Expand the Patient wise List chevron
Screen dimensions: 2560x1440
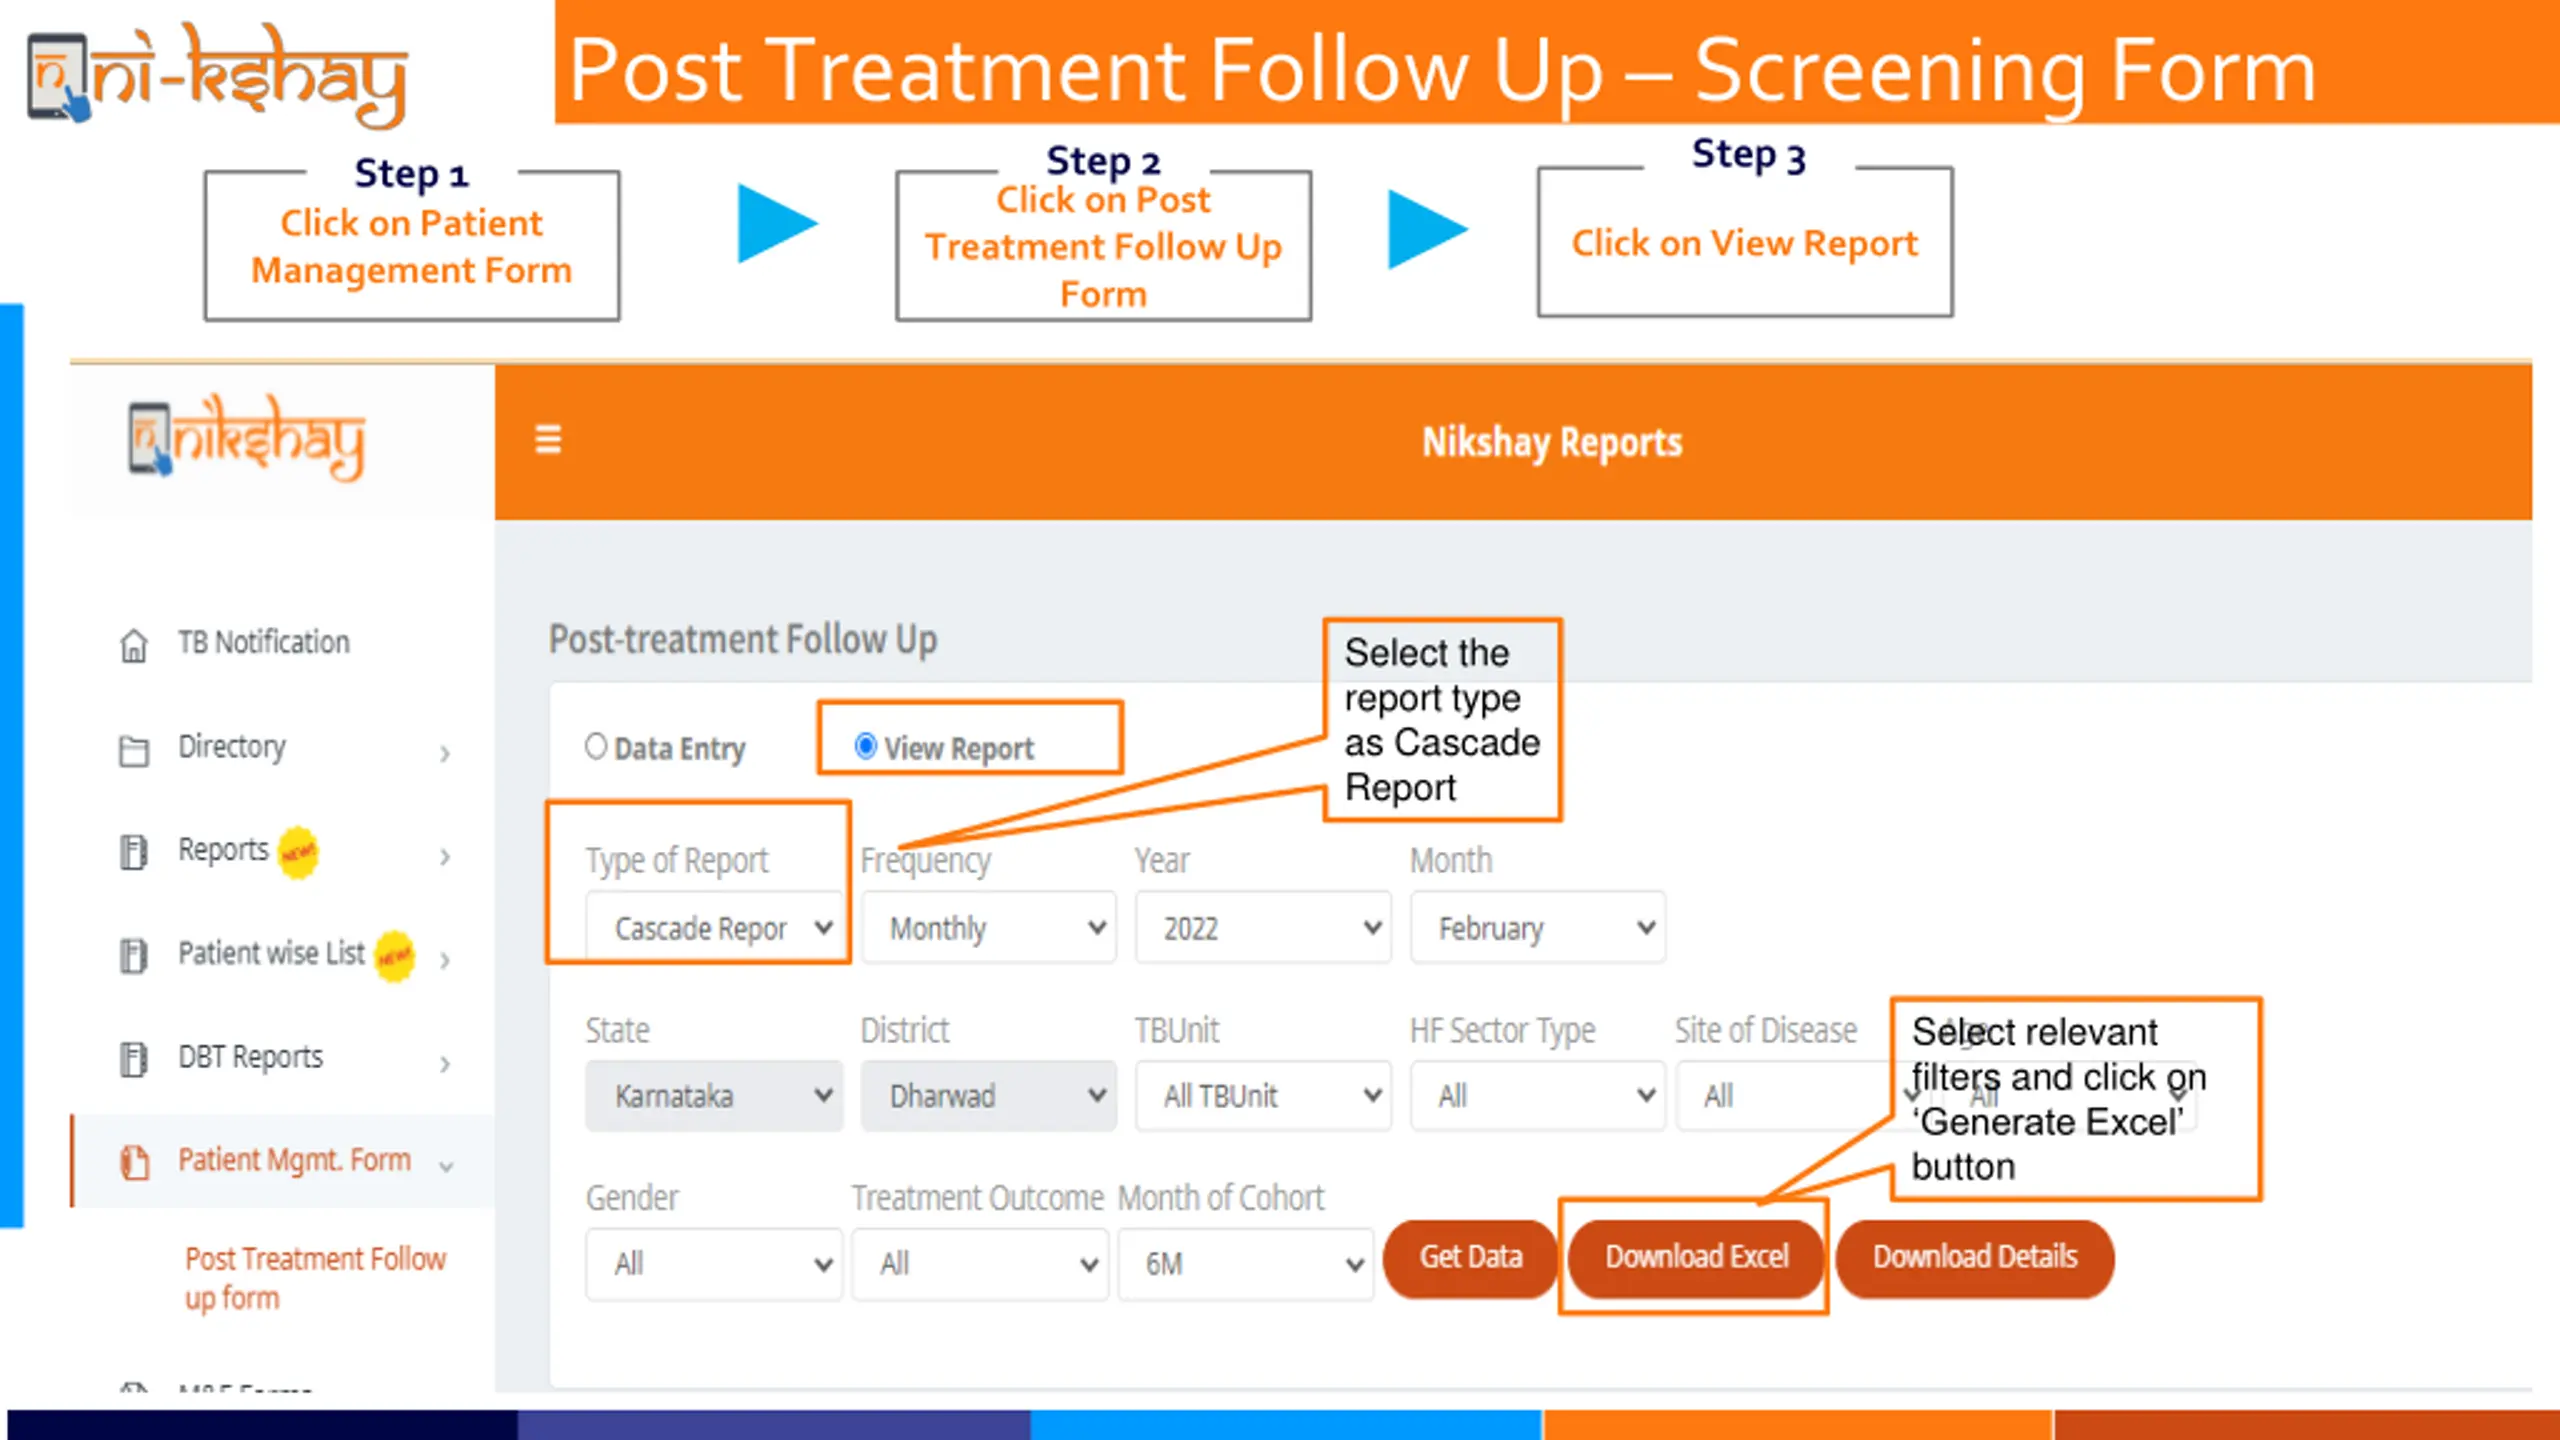point(445,960)
